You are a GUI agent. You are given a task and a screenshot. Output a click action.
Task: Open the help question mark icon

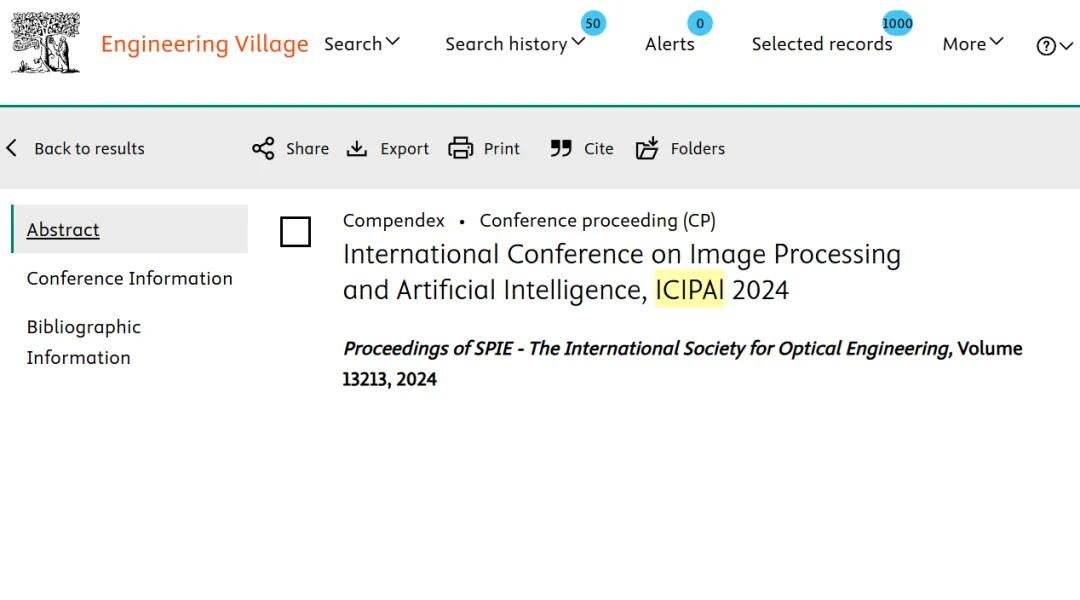point(1046,45)
